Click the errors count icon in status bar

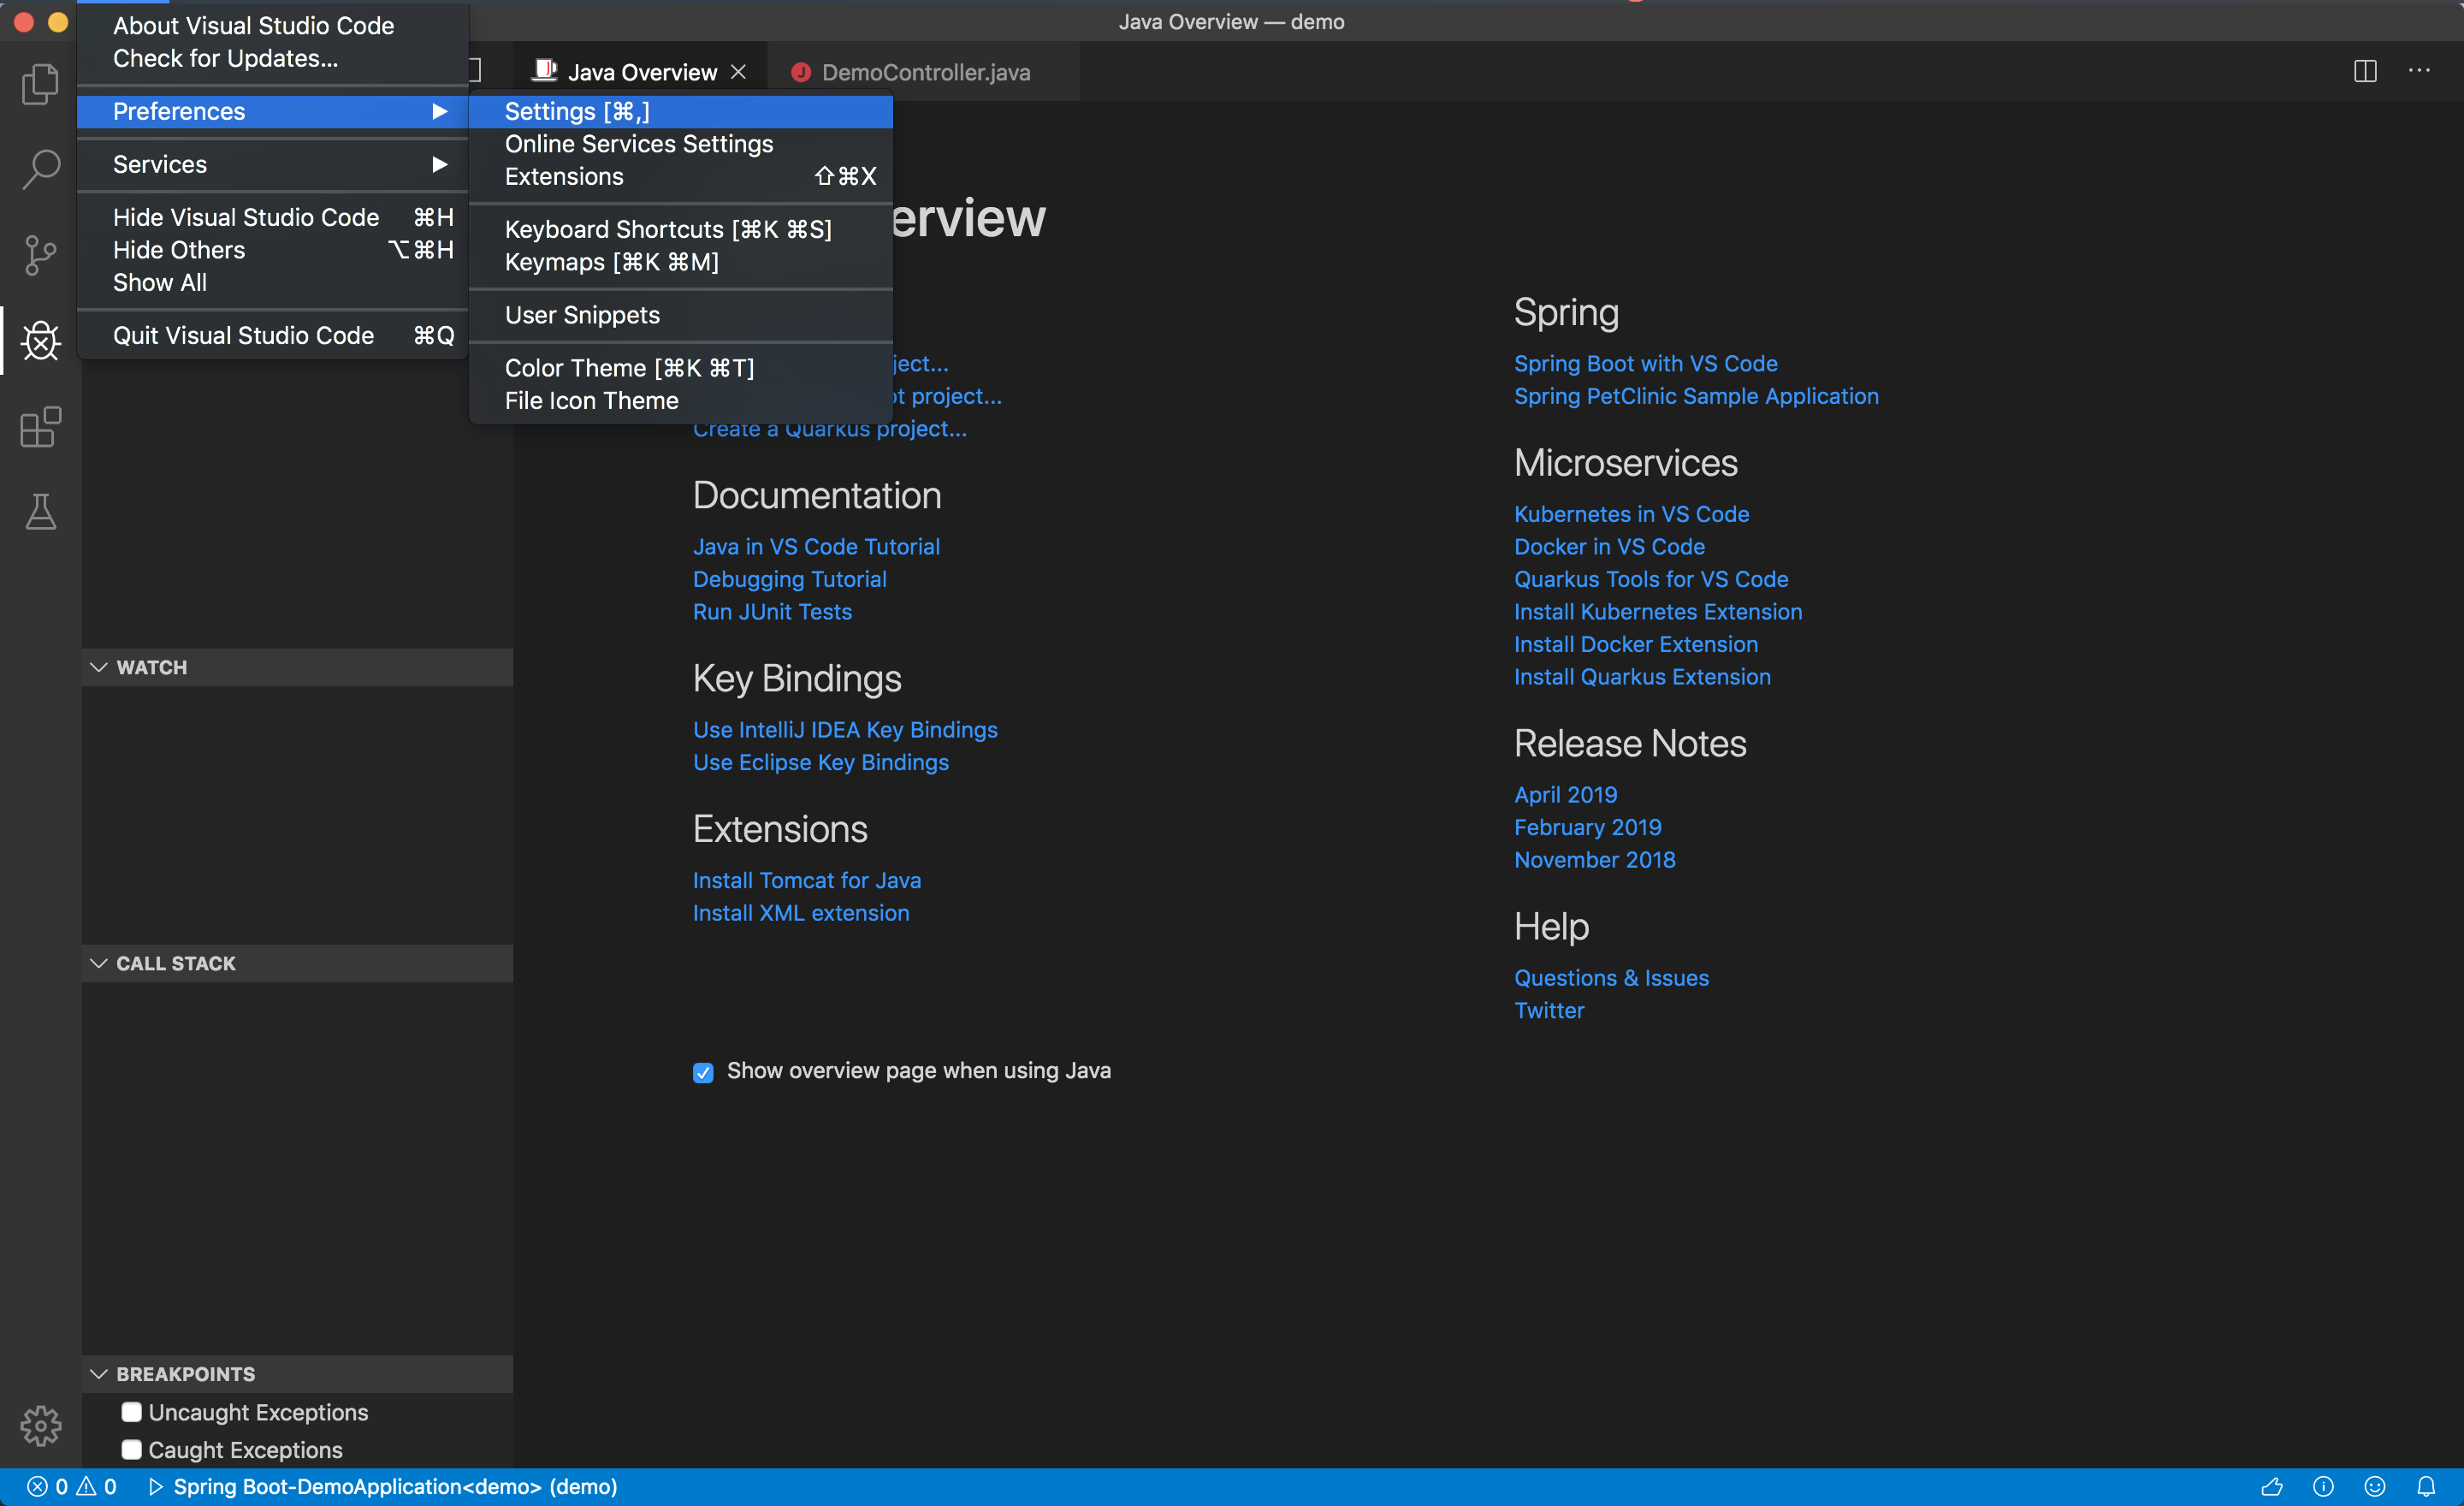[x=38, y=1486]
